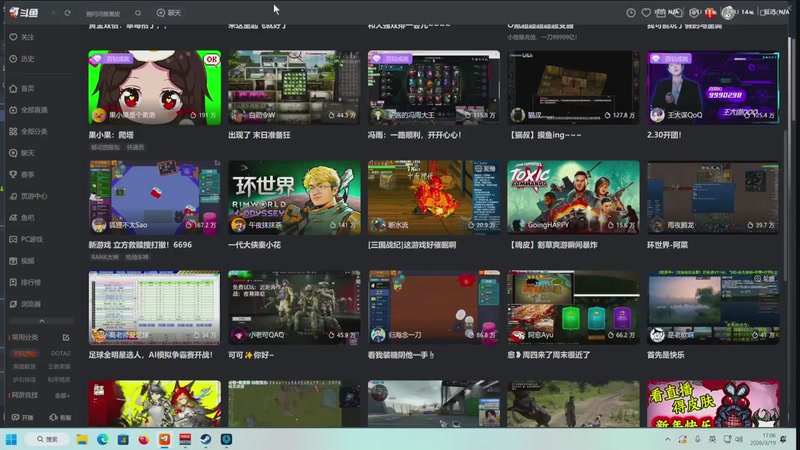Open the 环世界 RimWorld Odyssey stream thumbnail
Screen dimensions: 800x450
click(x=294, y=197)
